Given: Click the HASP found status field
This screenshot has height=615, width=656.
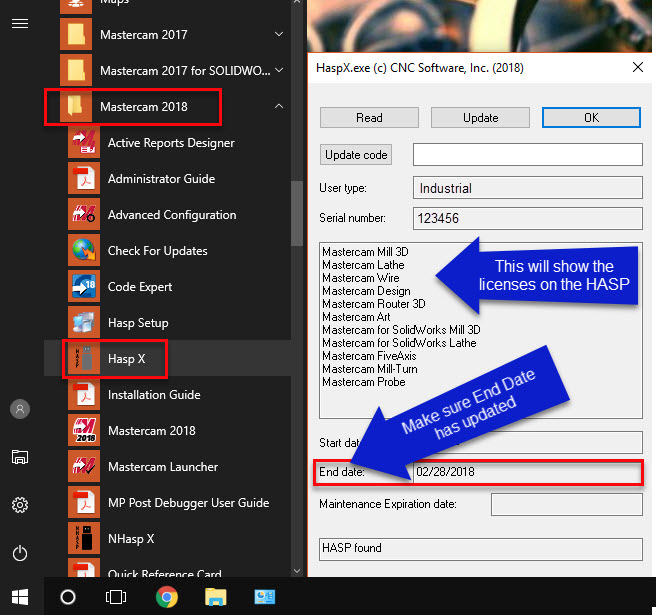Looking at the screenshot, I should 481,549.
